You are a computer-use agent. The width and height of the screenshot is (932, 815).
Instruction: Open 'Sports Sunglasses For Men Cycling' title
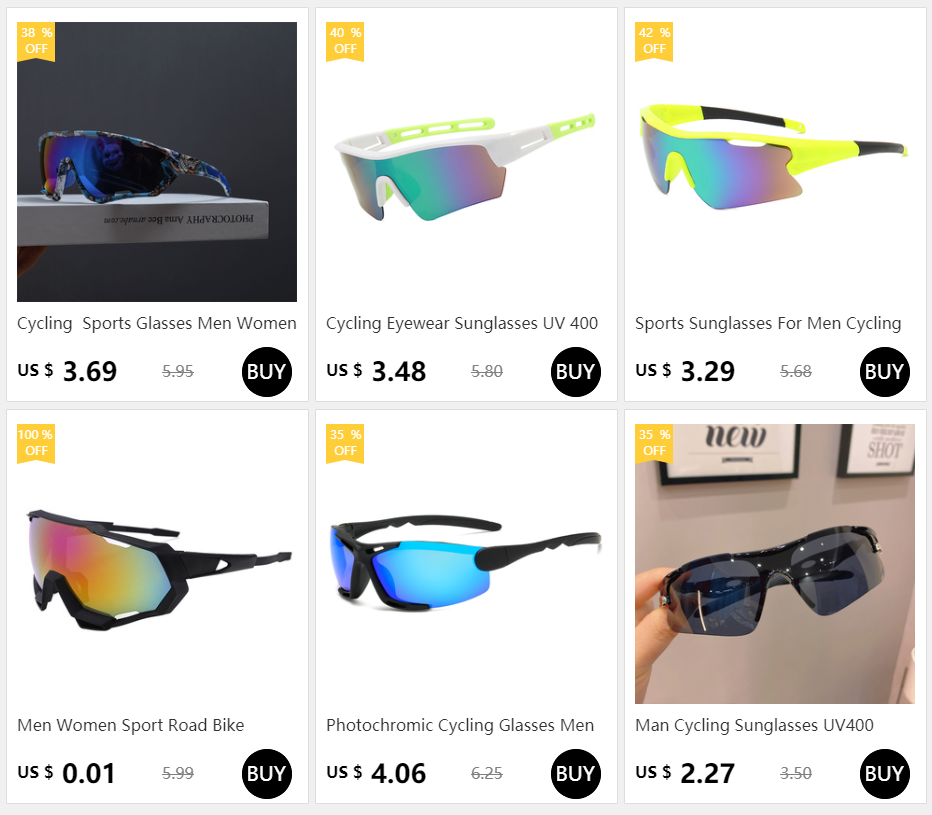[768, 323]
